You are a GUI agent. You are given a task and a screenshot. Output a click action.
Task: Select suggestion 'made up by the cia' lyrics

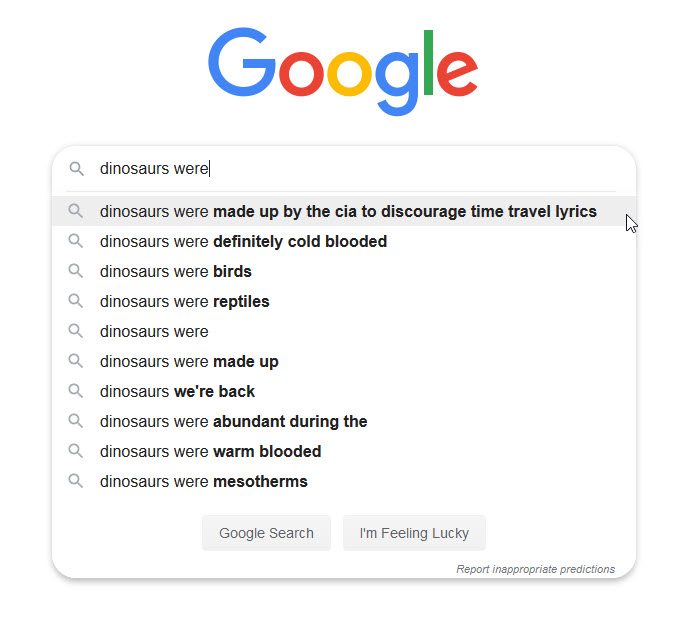point(348,211)
